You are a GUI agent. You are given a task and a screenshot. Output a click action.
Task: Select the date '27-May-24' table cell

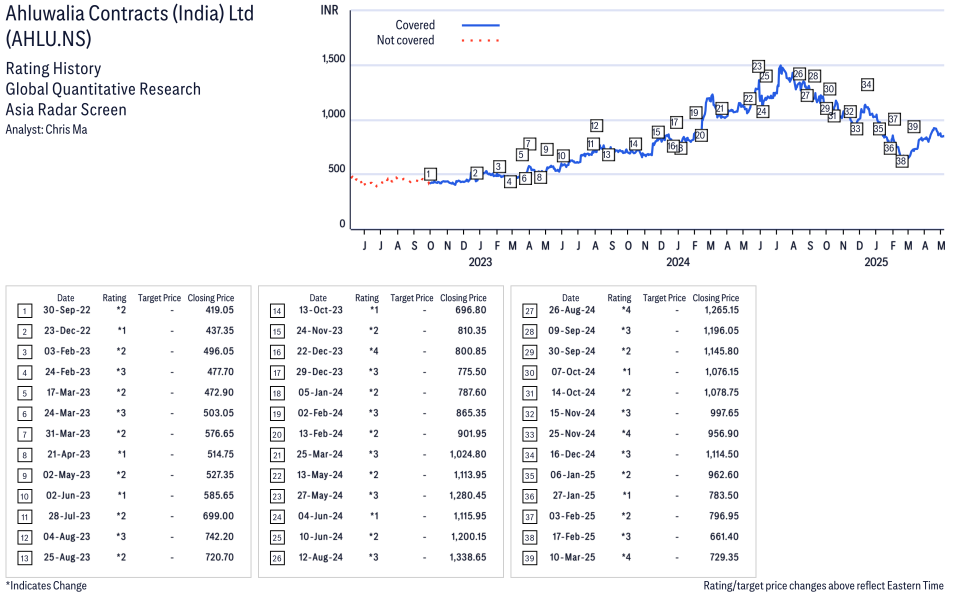pos(320,496)
